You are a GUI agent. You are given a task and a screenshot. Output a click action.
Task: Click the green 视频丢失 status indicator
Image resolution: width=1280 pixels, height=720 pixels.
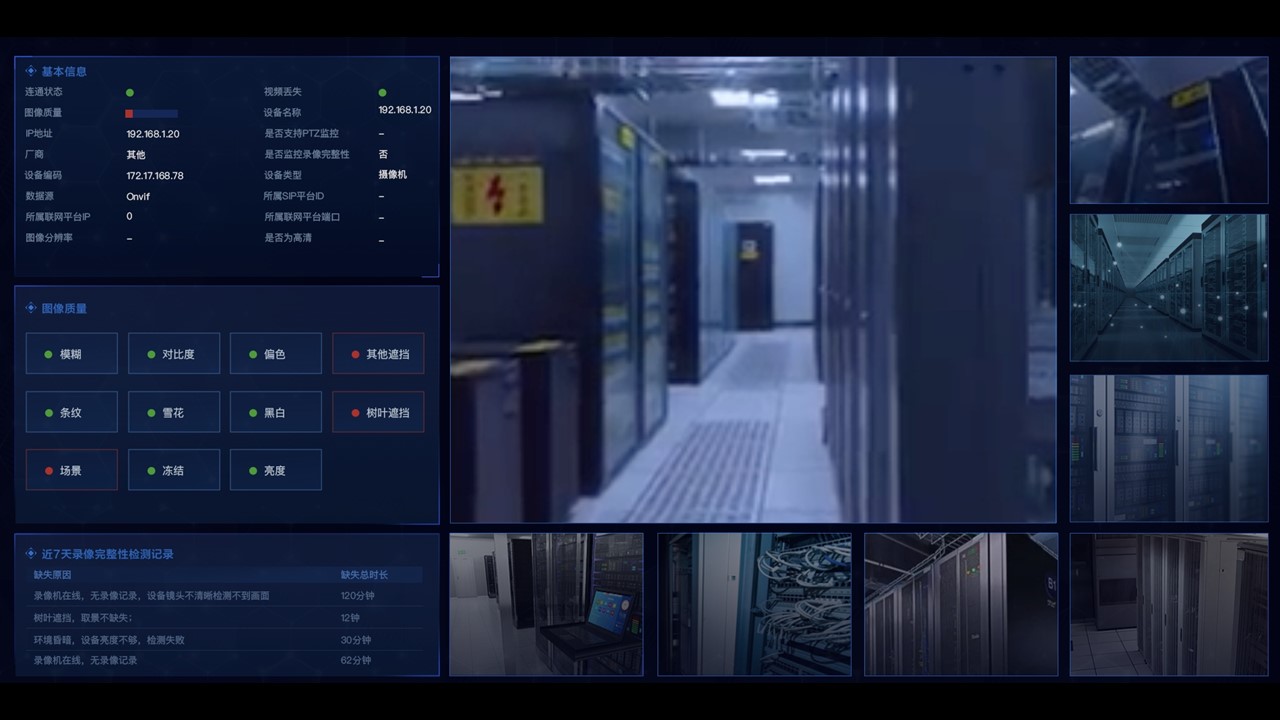[382, 92]
